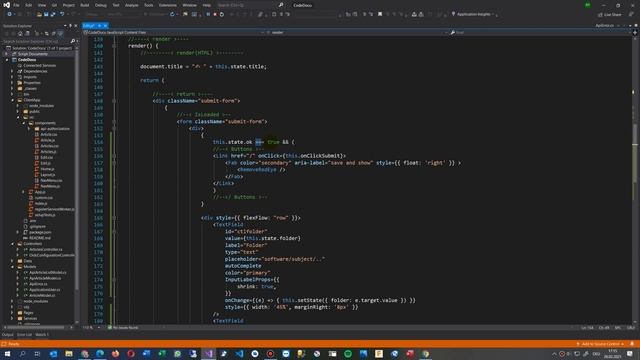Collapse the Models folder
This screenshot has height=360, width=640.
(x=12, y=267)
